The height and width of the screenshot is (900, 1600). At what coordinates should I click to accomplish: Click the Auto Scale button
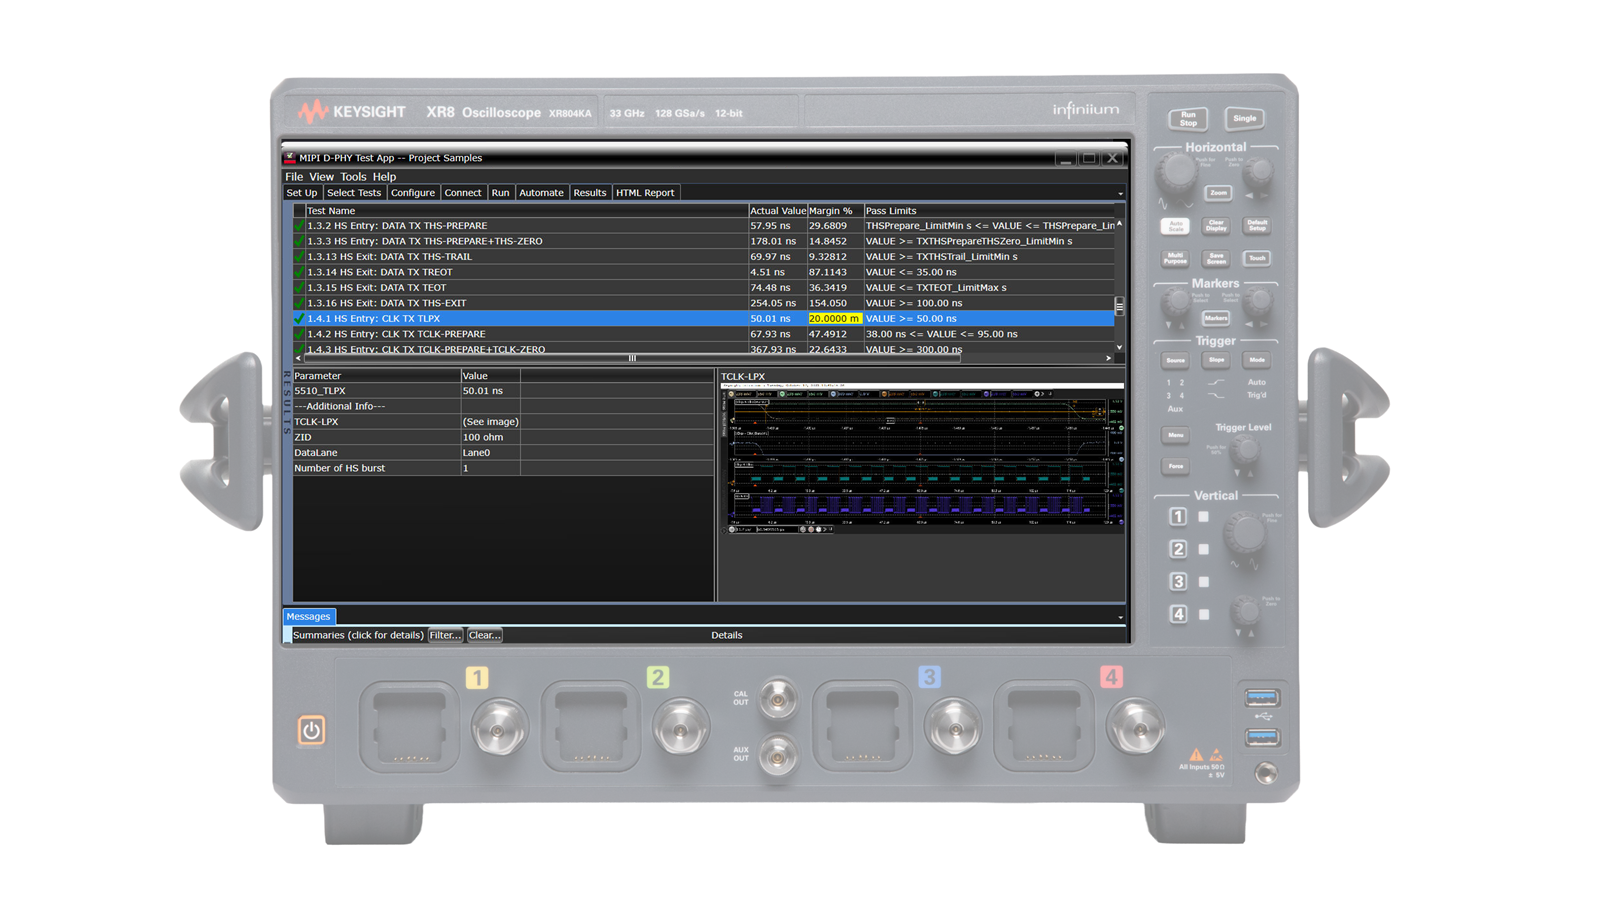tap(1176, 226)
